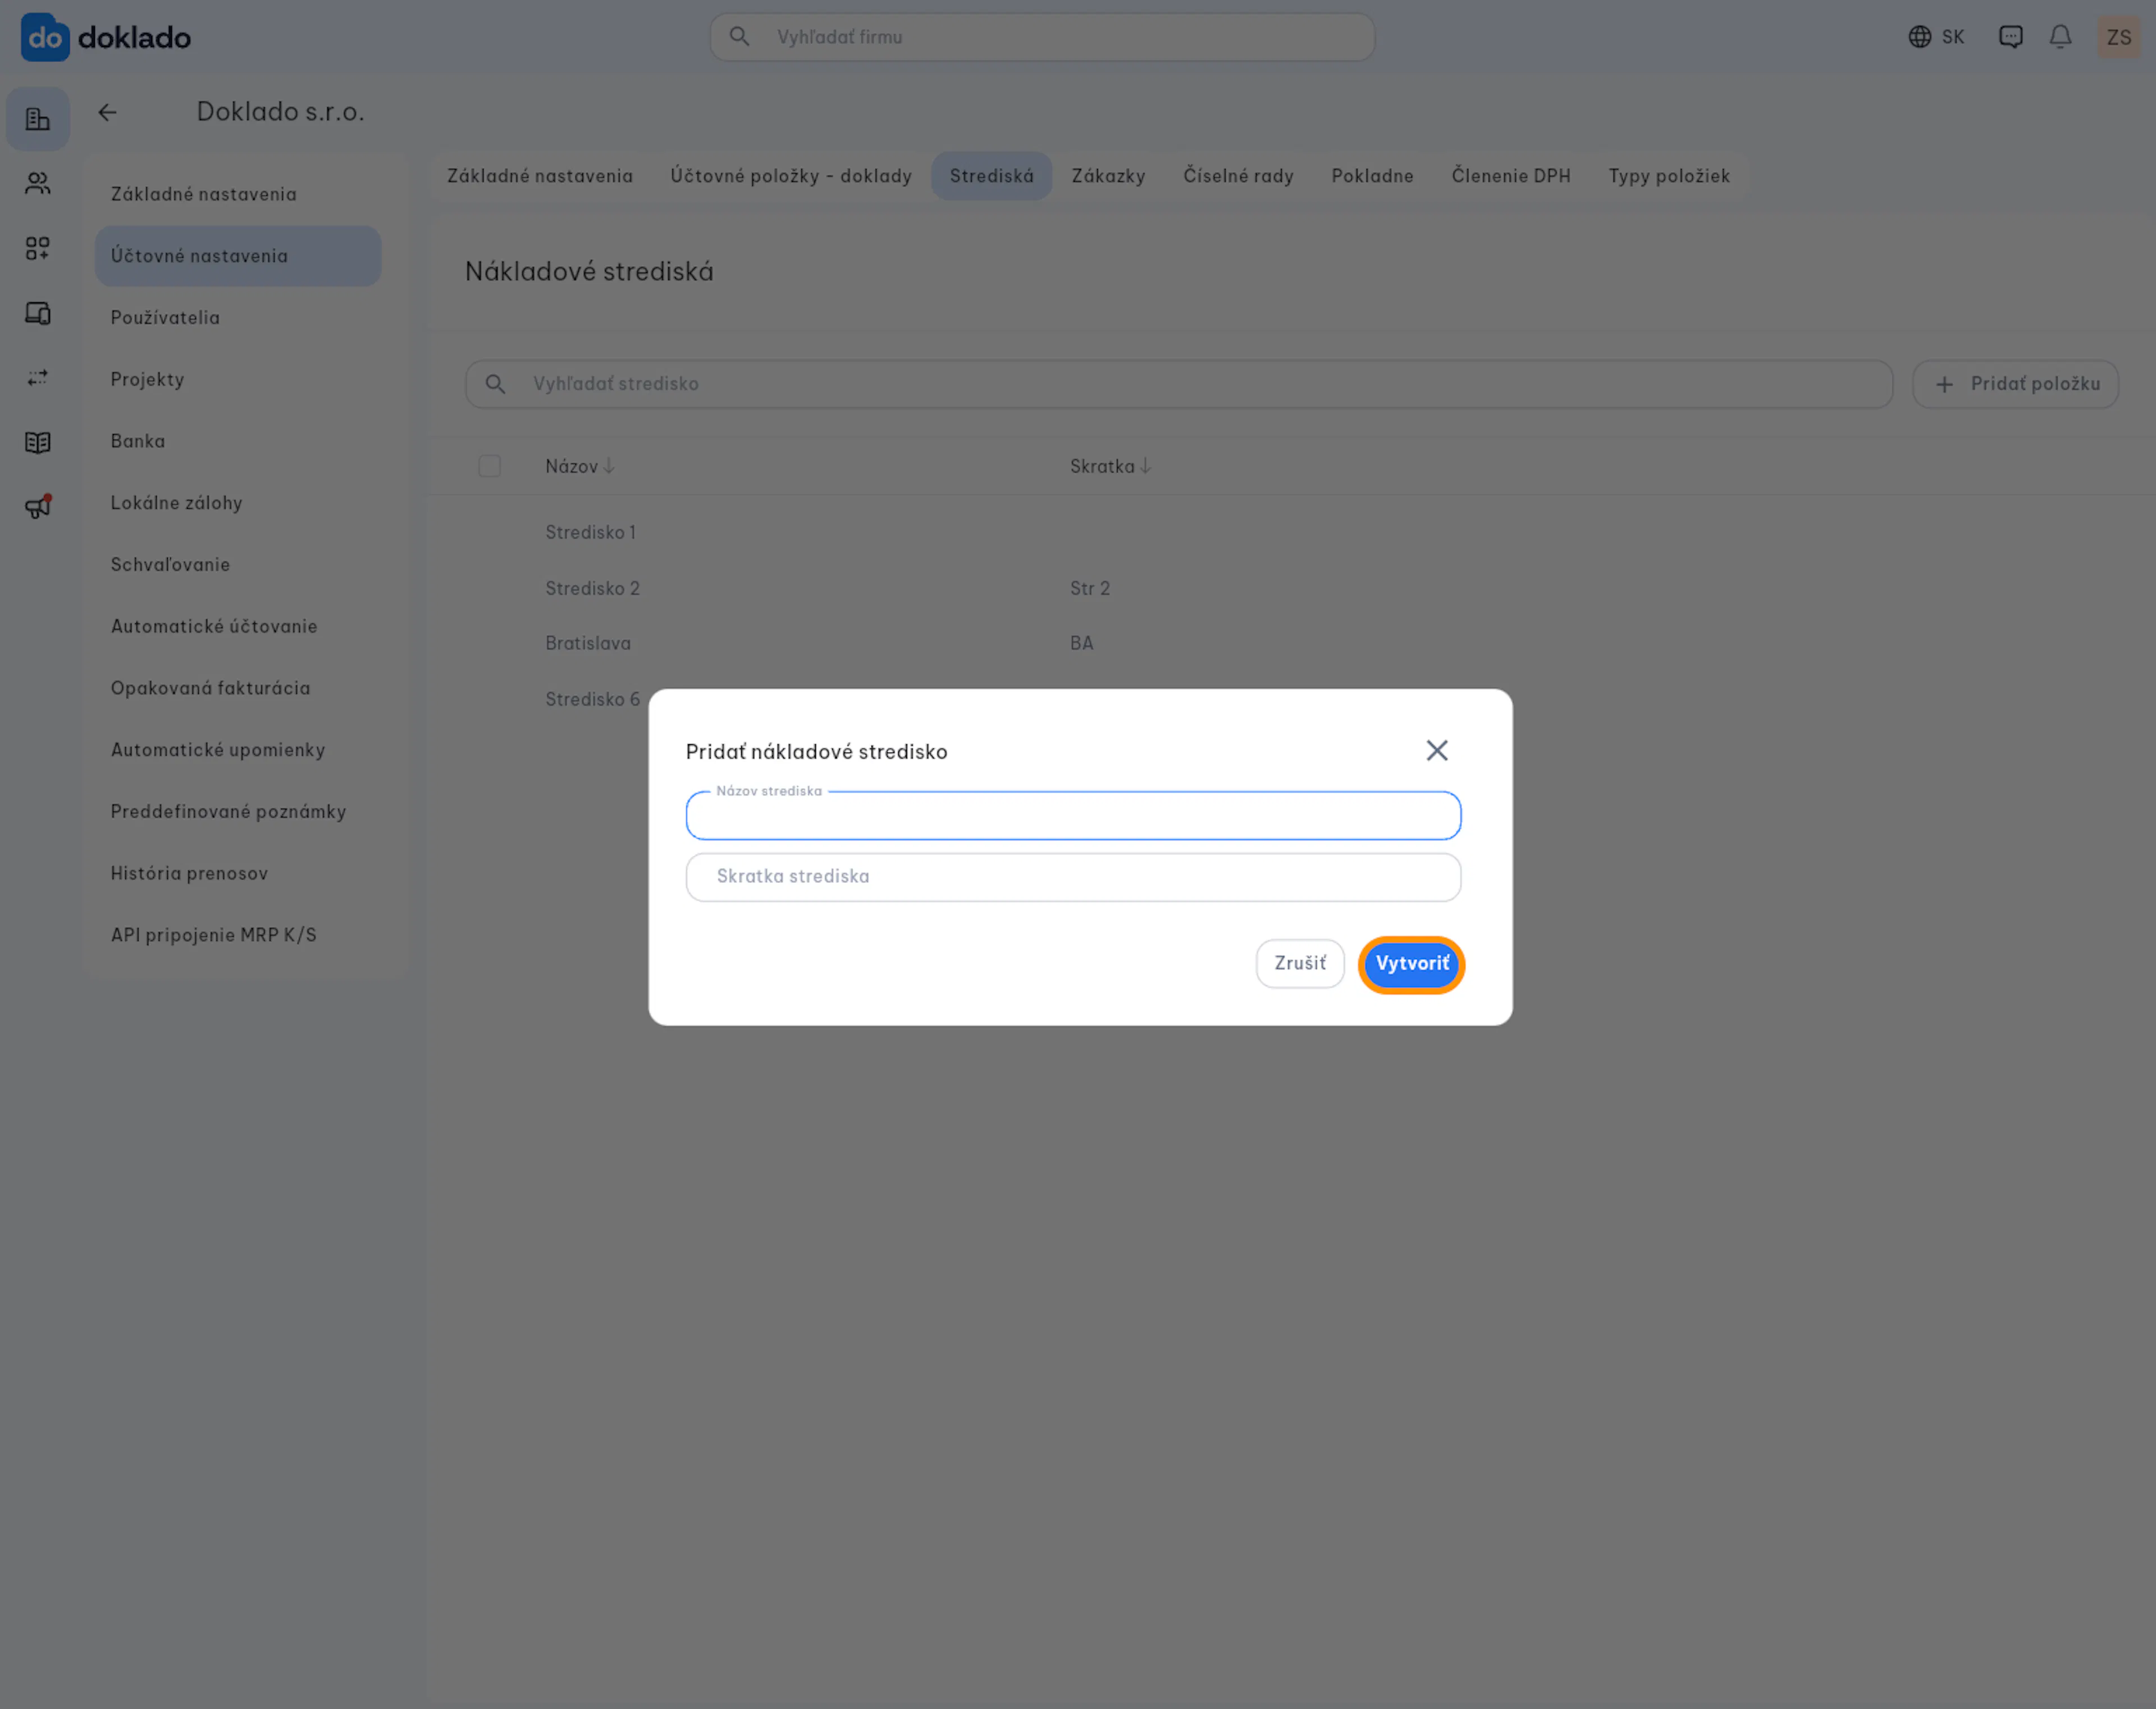Select the Stredisko 6 row
The height and width of the screenshot is (1709, 2156).
592,700
